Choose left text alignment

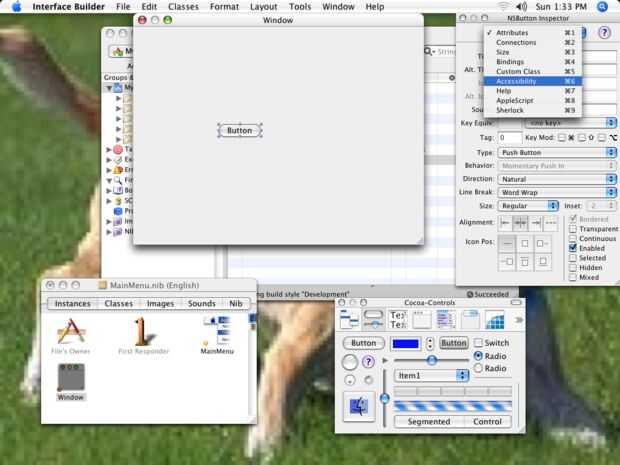coord(505,223)
